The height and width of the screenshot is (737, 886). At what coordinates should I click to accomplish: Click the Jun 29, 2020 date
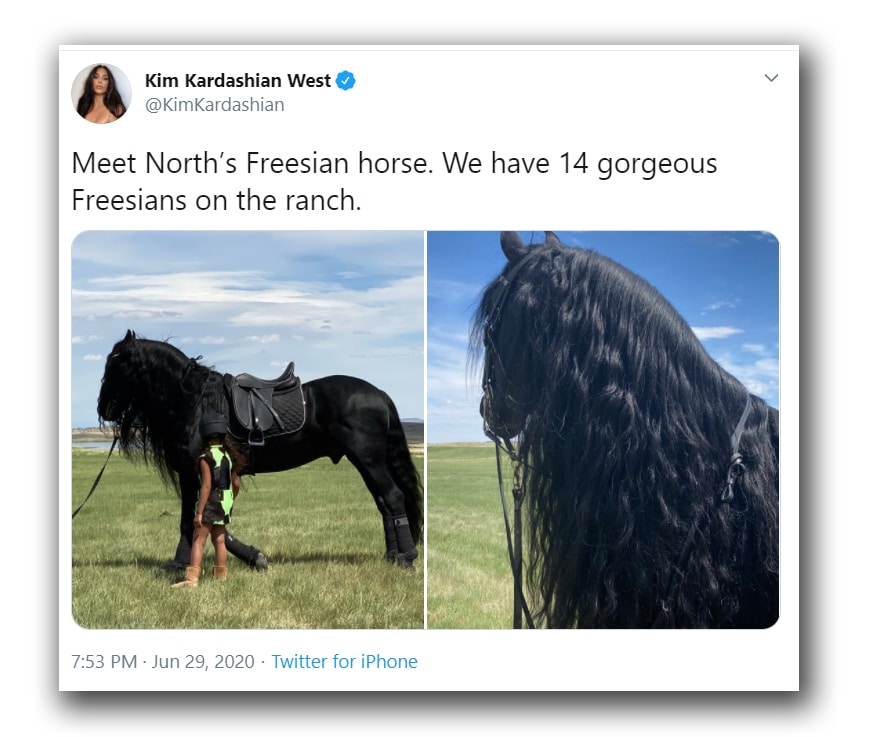click(203, 661)
